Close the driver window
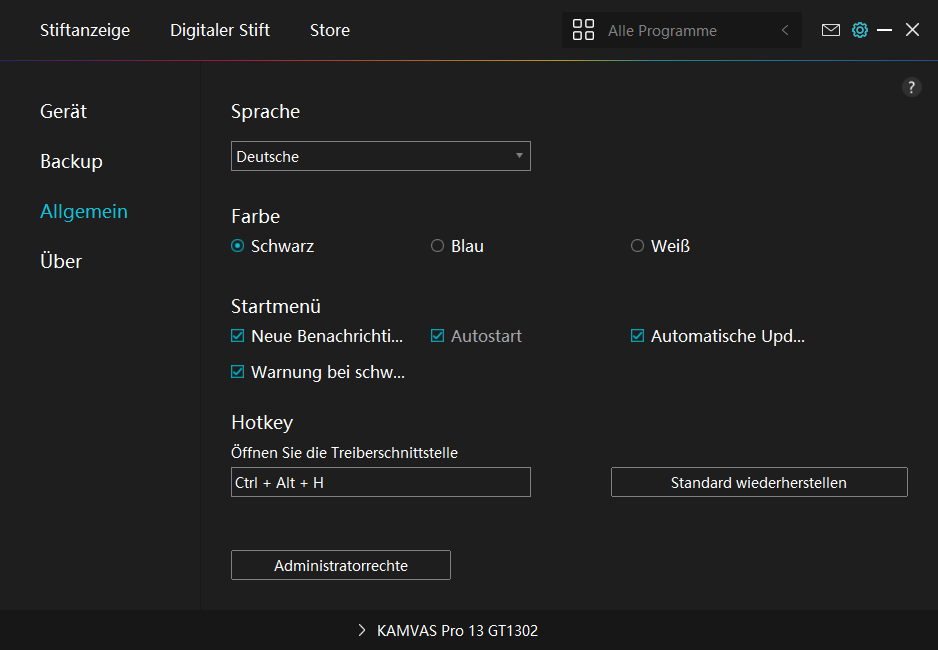Viewport: 938px width, 650px height. point(912,30)
